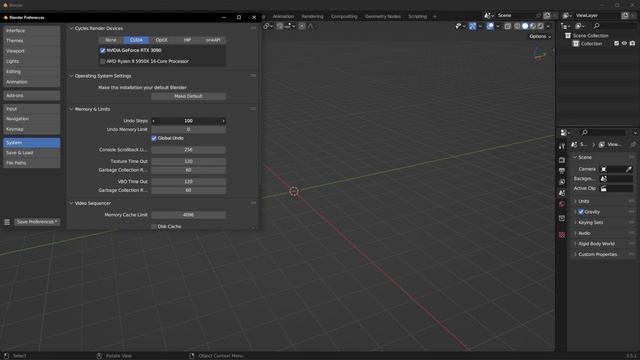Open the viewport Options dropdown
The image size is (640, 360).
click(540, 37)
